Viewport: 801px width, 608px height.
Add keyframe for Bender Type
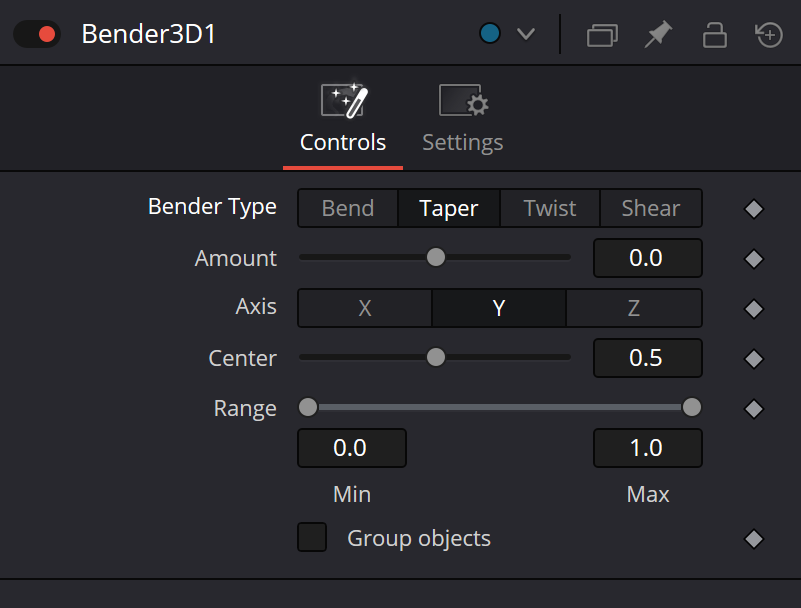pos(754,208)
